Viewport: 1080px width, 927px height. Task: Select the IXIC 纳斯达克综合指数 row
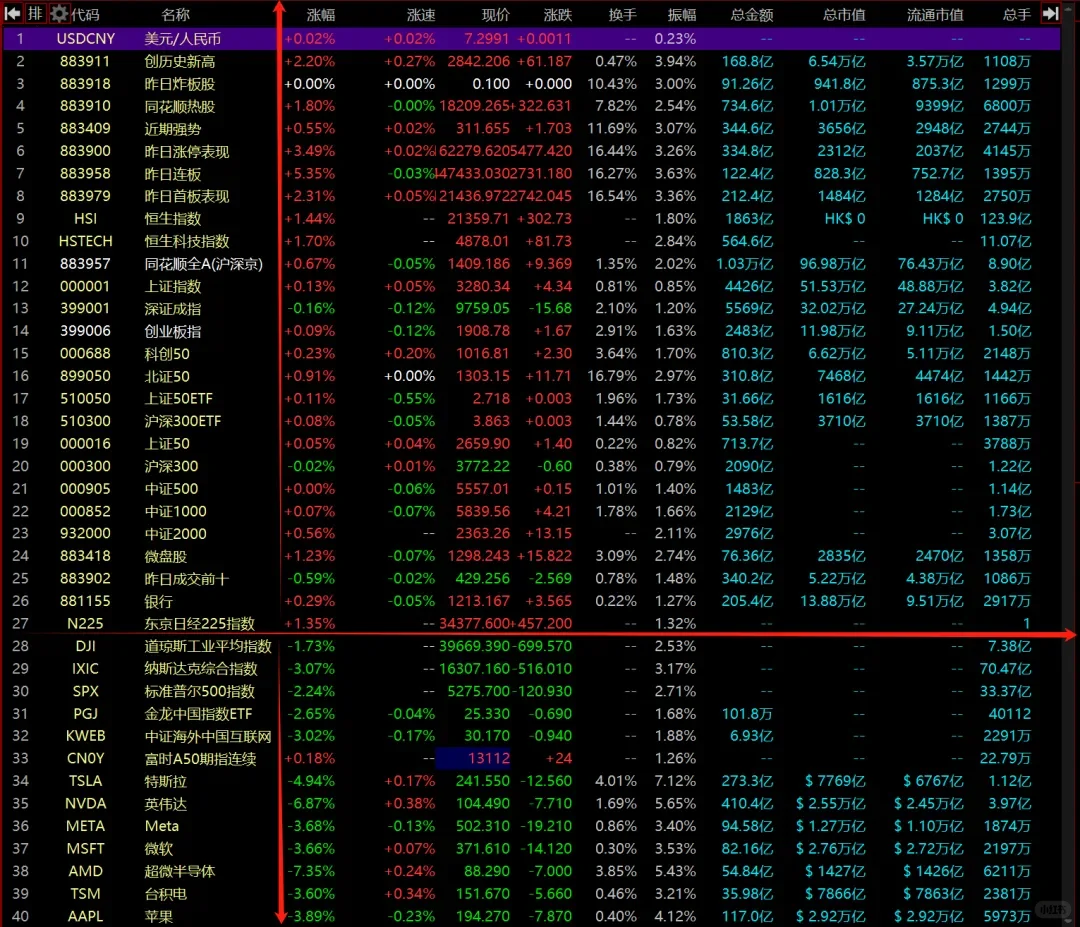[532, 669]
